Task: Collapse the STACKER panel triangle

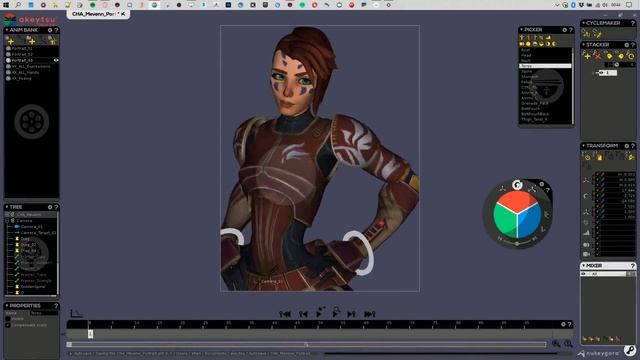Action: [583, 44]
